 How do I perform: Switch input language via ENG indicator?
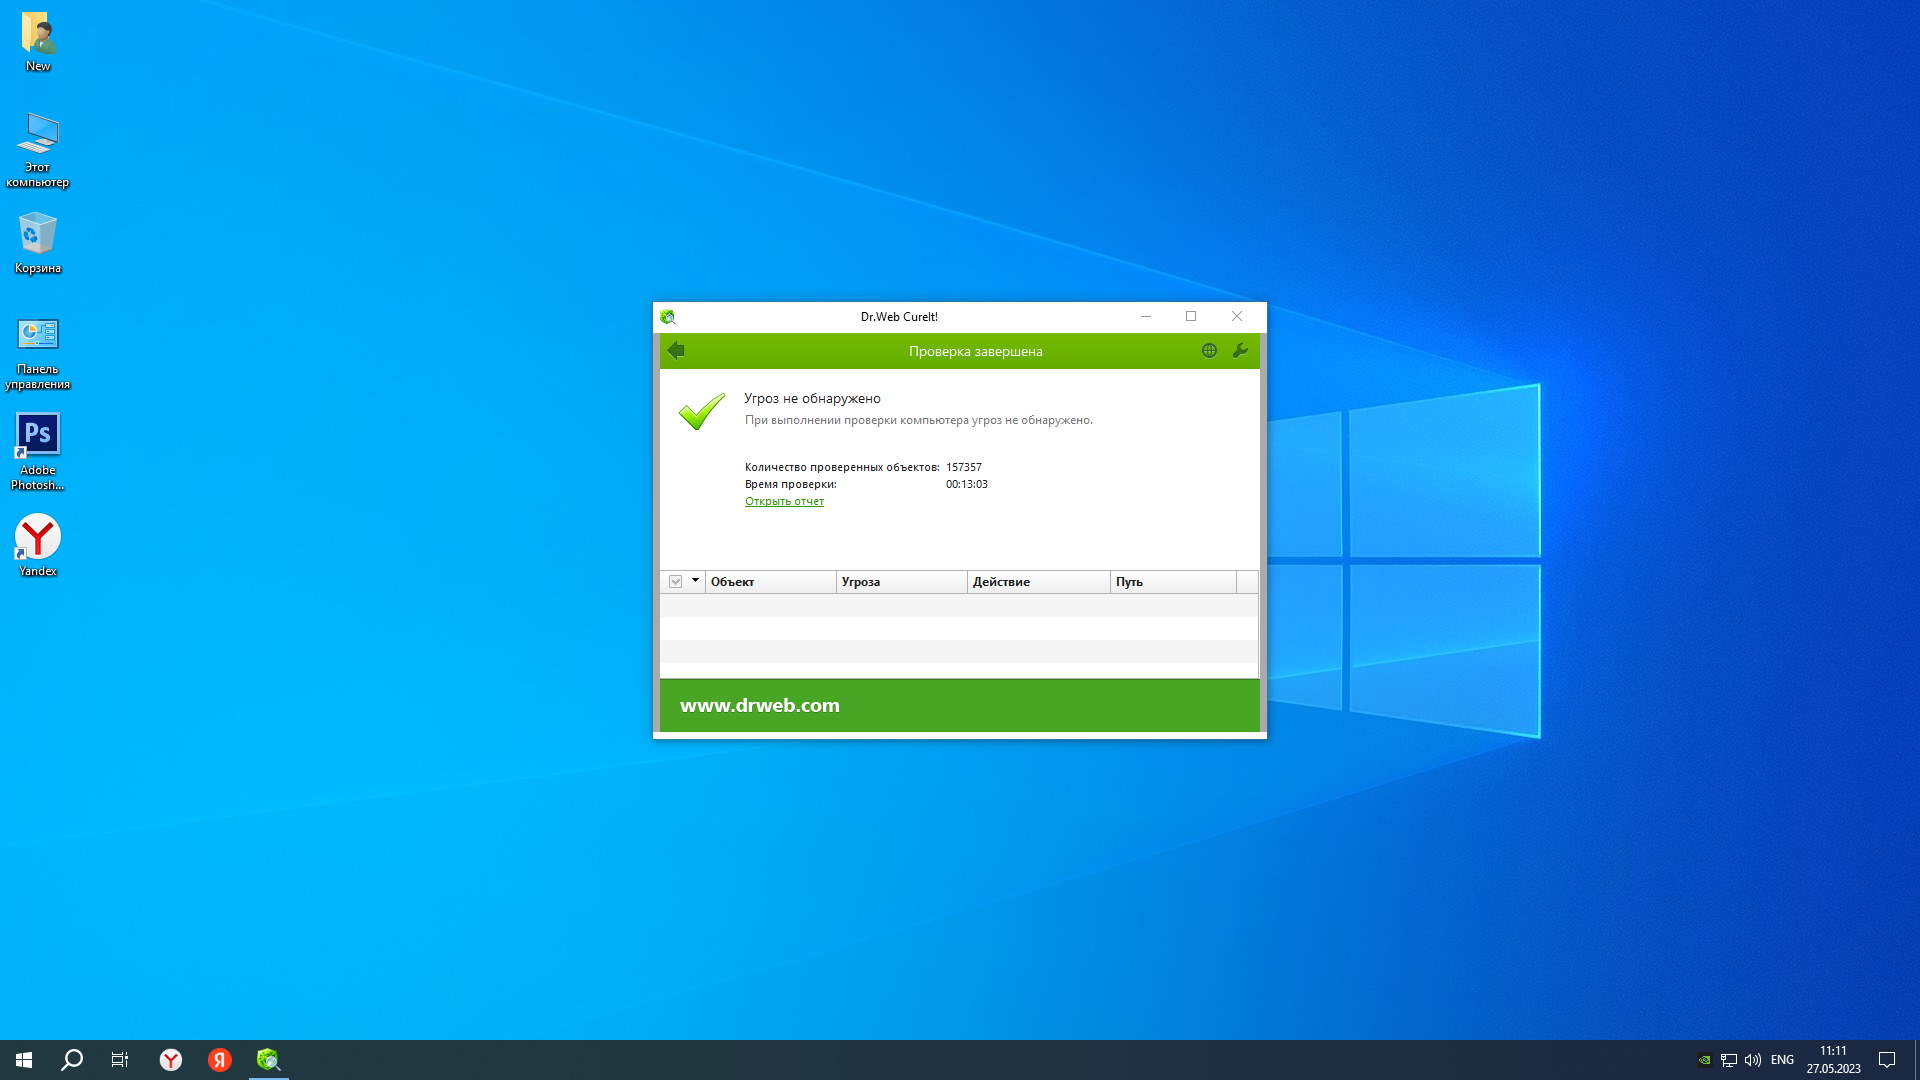[x=1782, y=1060]
